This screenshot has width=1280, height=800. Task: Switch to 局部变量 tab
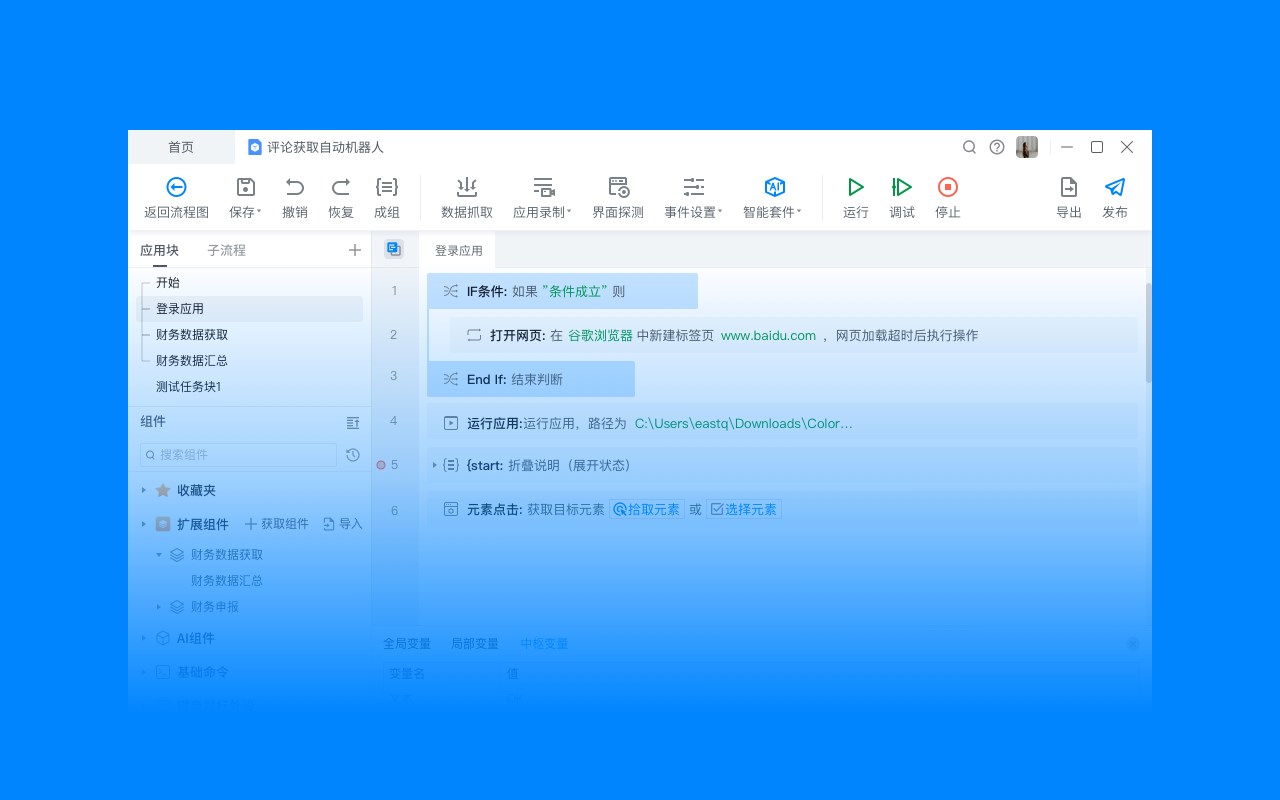point(475,644)
